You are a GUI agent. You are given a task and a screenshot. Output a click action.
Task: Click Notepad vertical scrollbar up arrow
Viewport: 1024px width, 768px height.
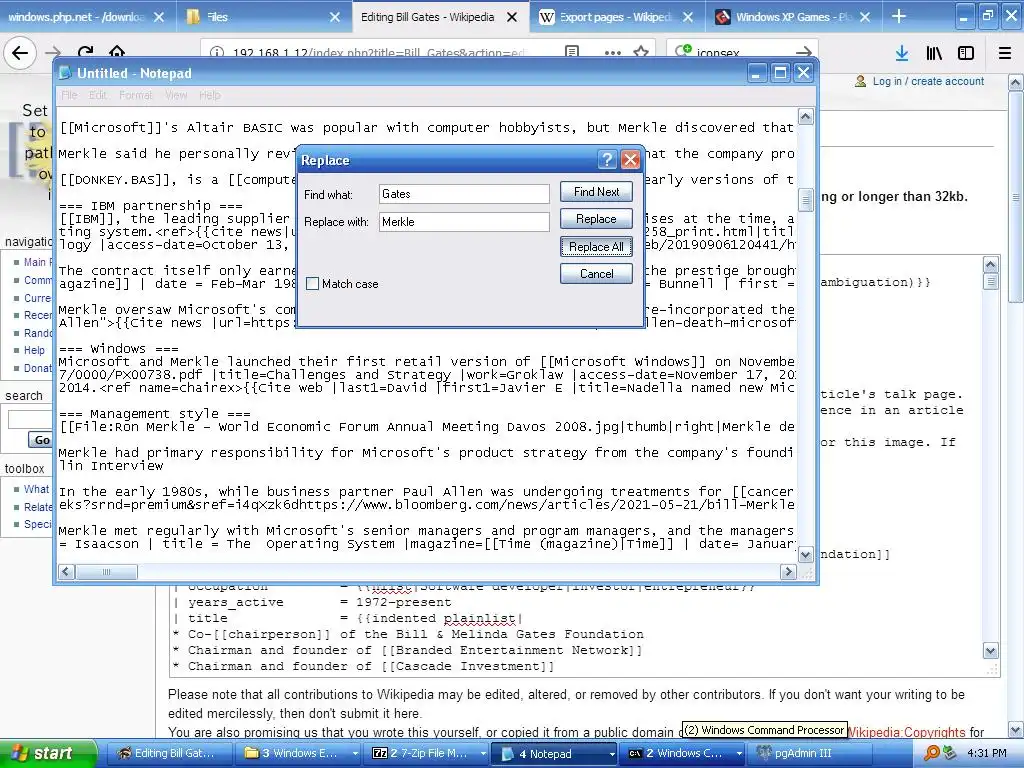tap(806, 117)
